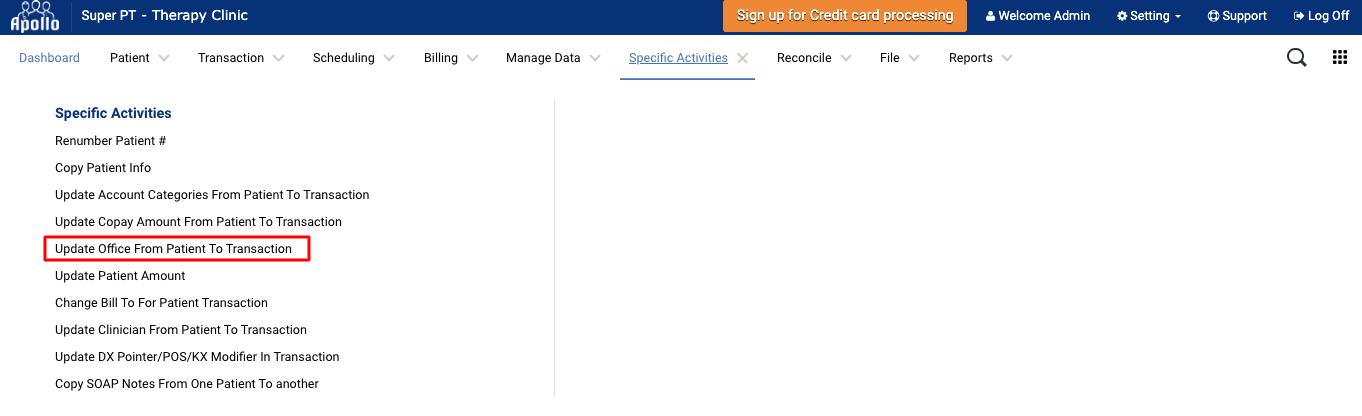
Task: Open Copy SOAP Notes From One Patient To another
Action: (187, 384)
